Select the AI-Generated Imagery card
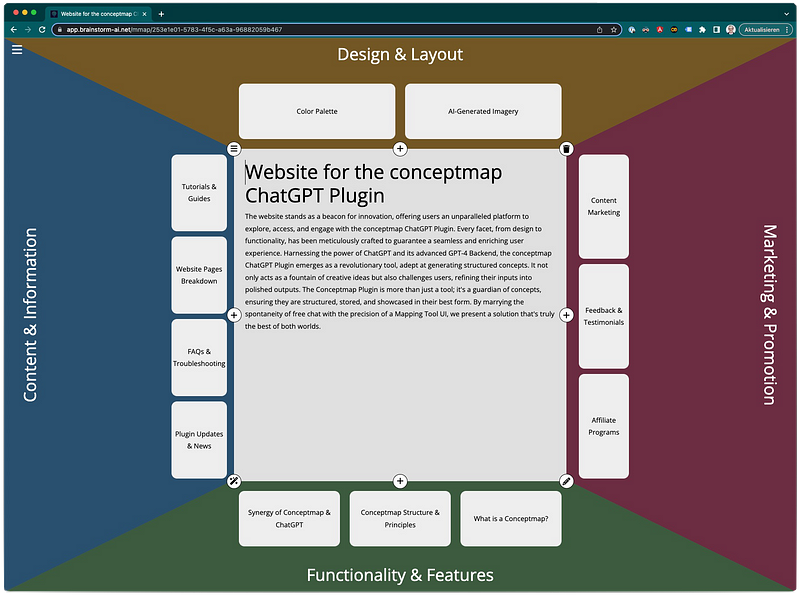Viewport: 800px width, 595px height. point(483,111)
